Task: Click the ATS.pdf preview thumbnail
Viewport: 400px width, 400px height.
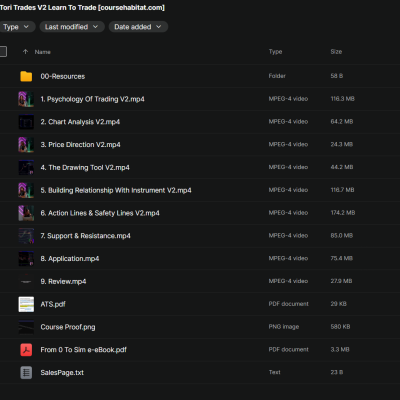Action: click(x=26, y=304)
